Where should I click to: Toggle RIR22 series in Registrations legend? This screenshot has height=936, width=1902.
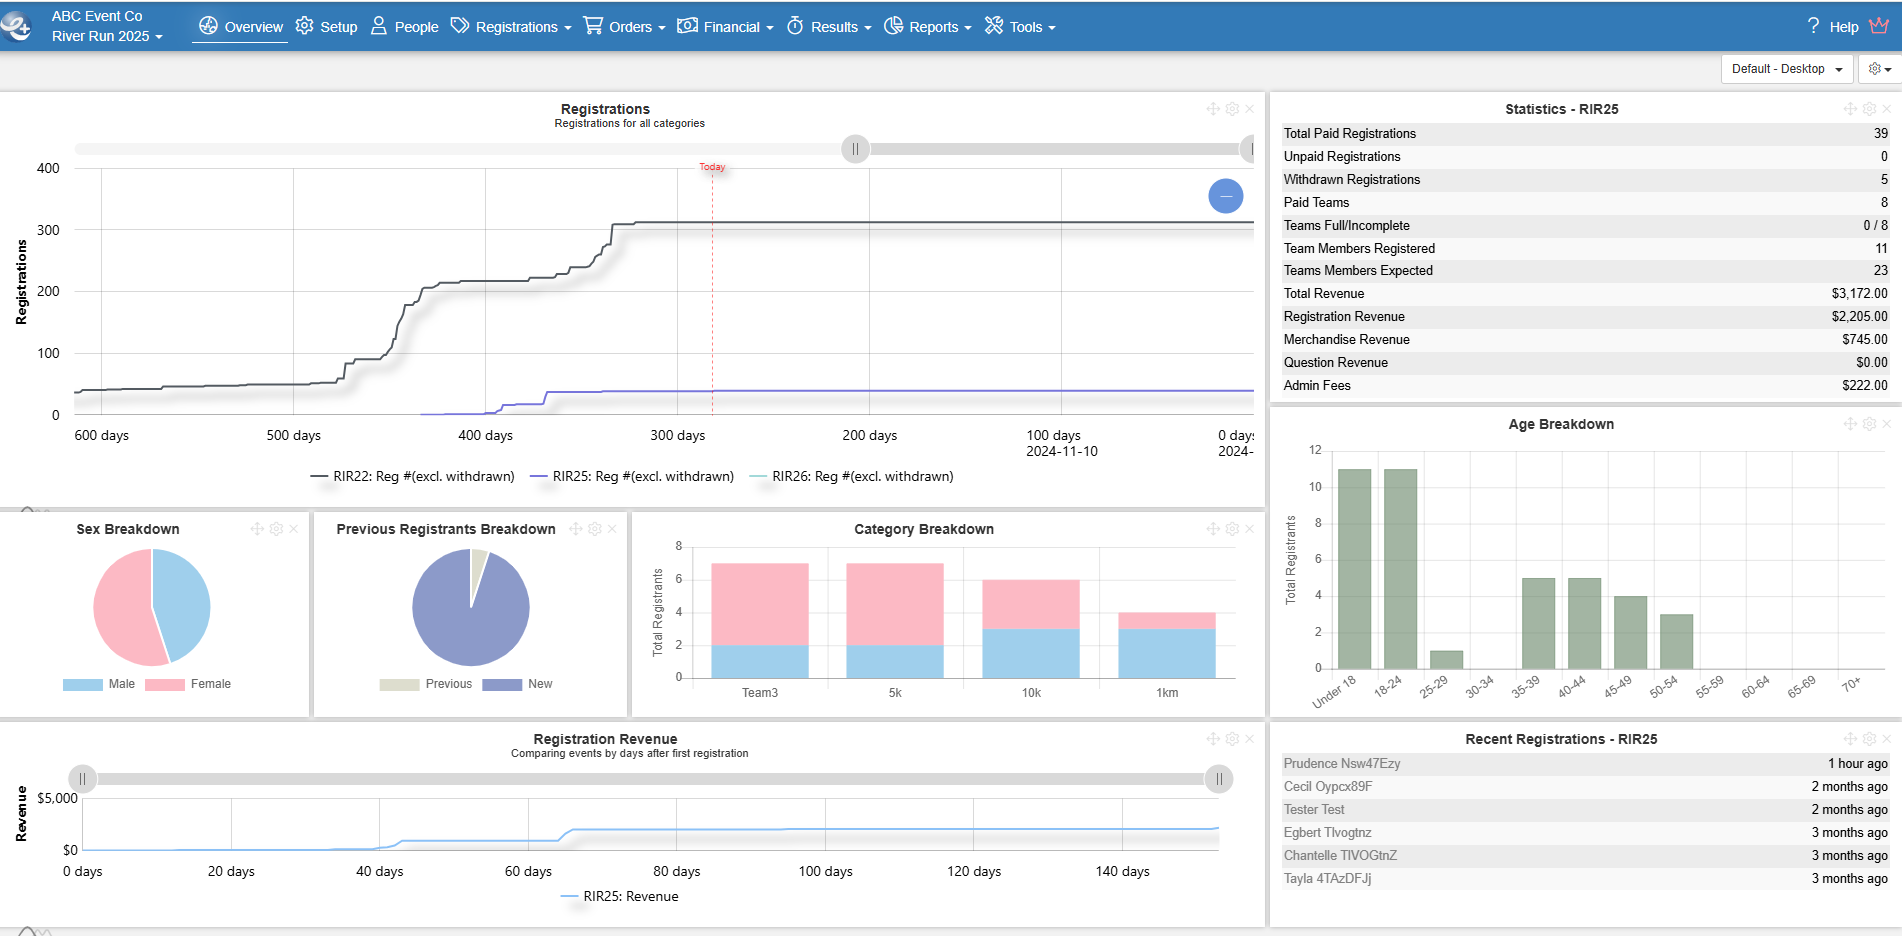[413, 477]
